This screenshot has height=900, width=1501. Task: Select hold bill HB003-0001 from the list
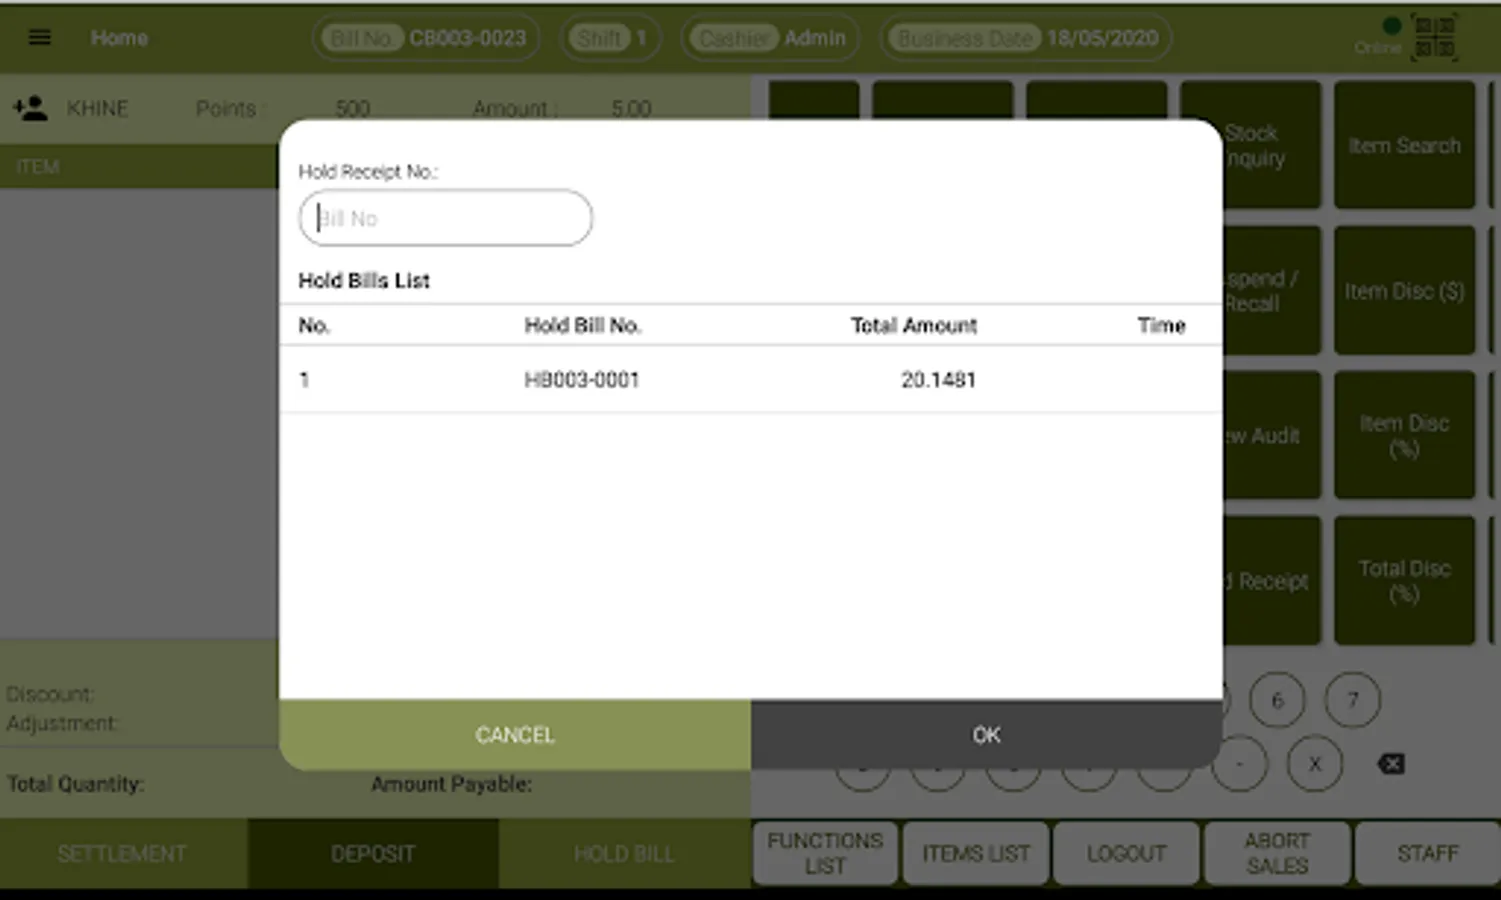tap(583, 379)
